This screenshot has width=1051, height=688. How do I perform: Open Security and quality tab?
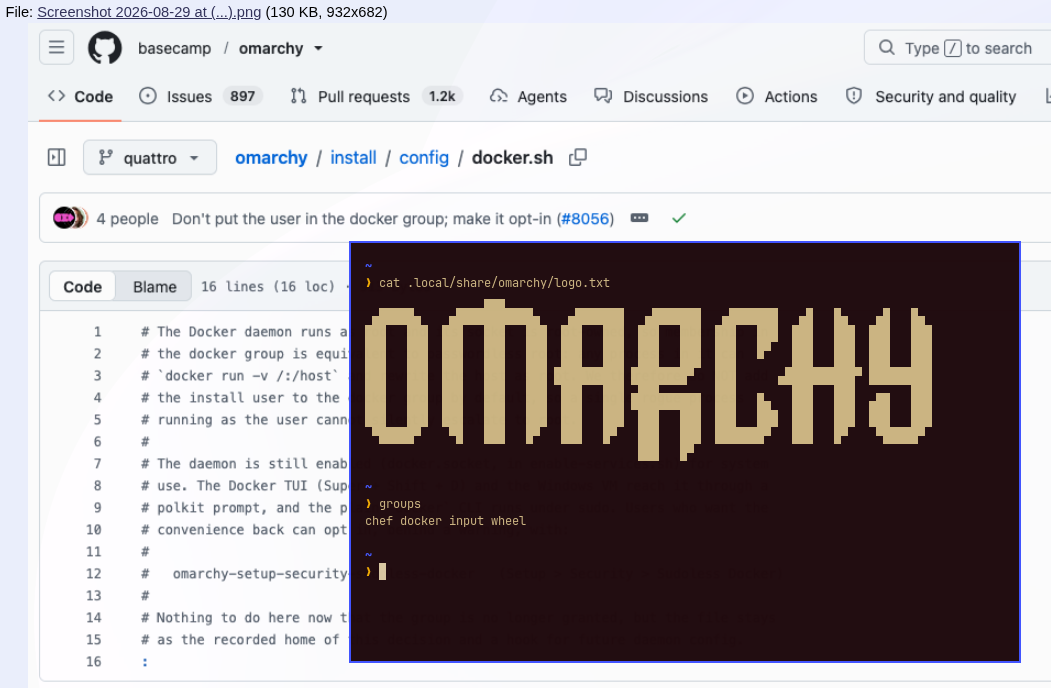[x=931, y=97]
